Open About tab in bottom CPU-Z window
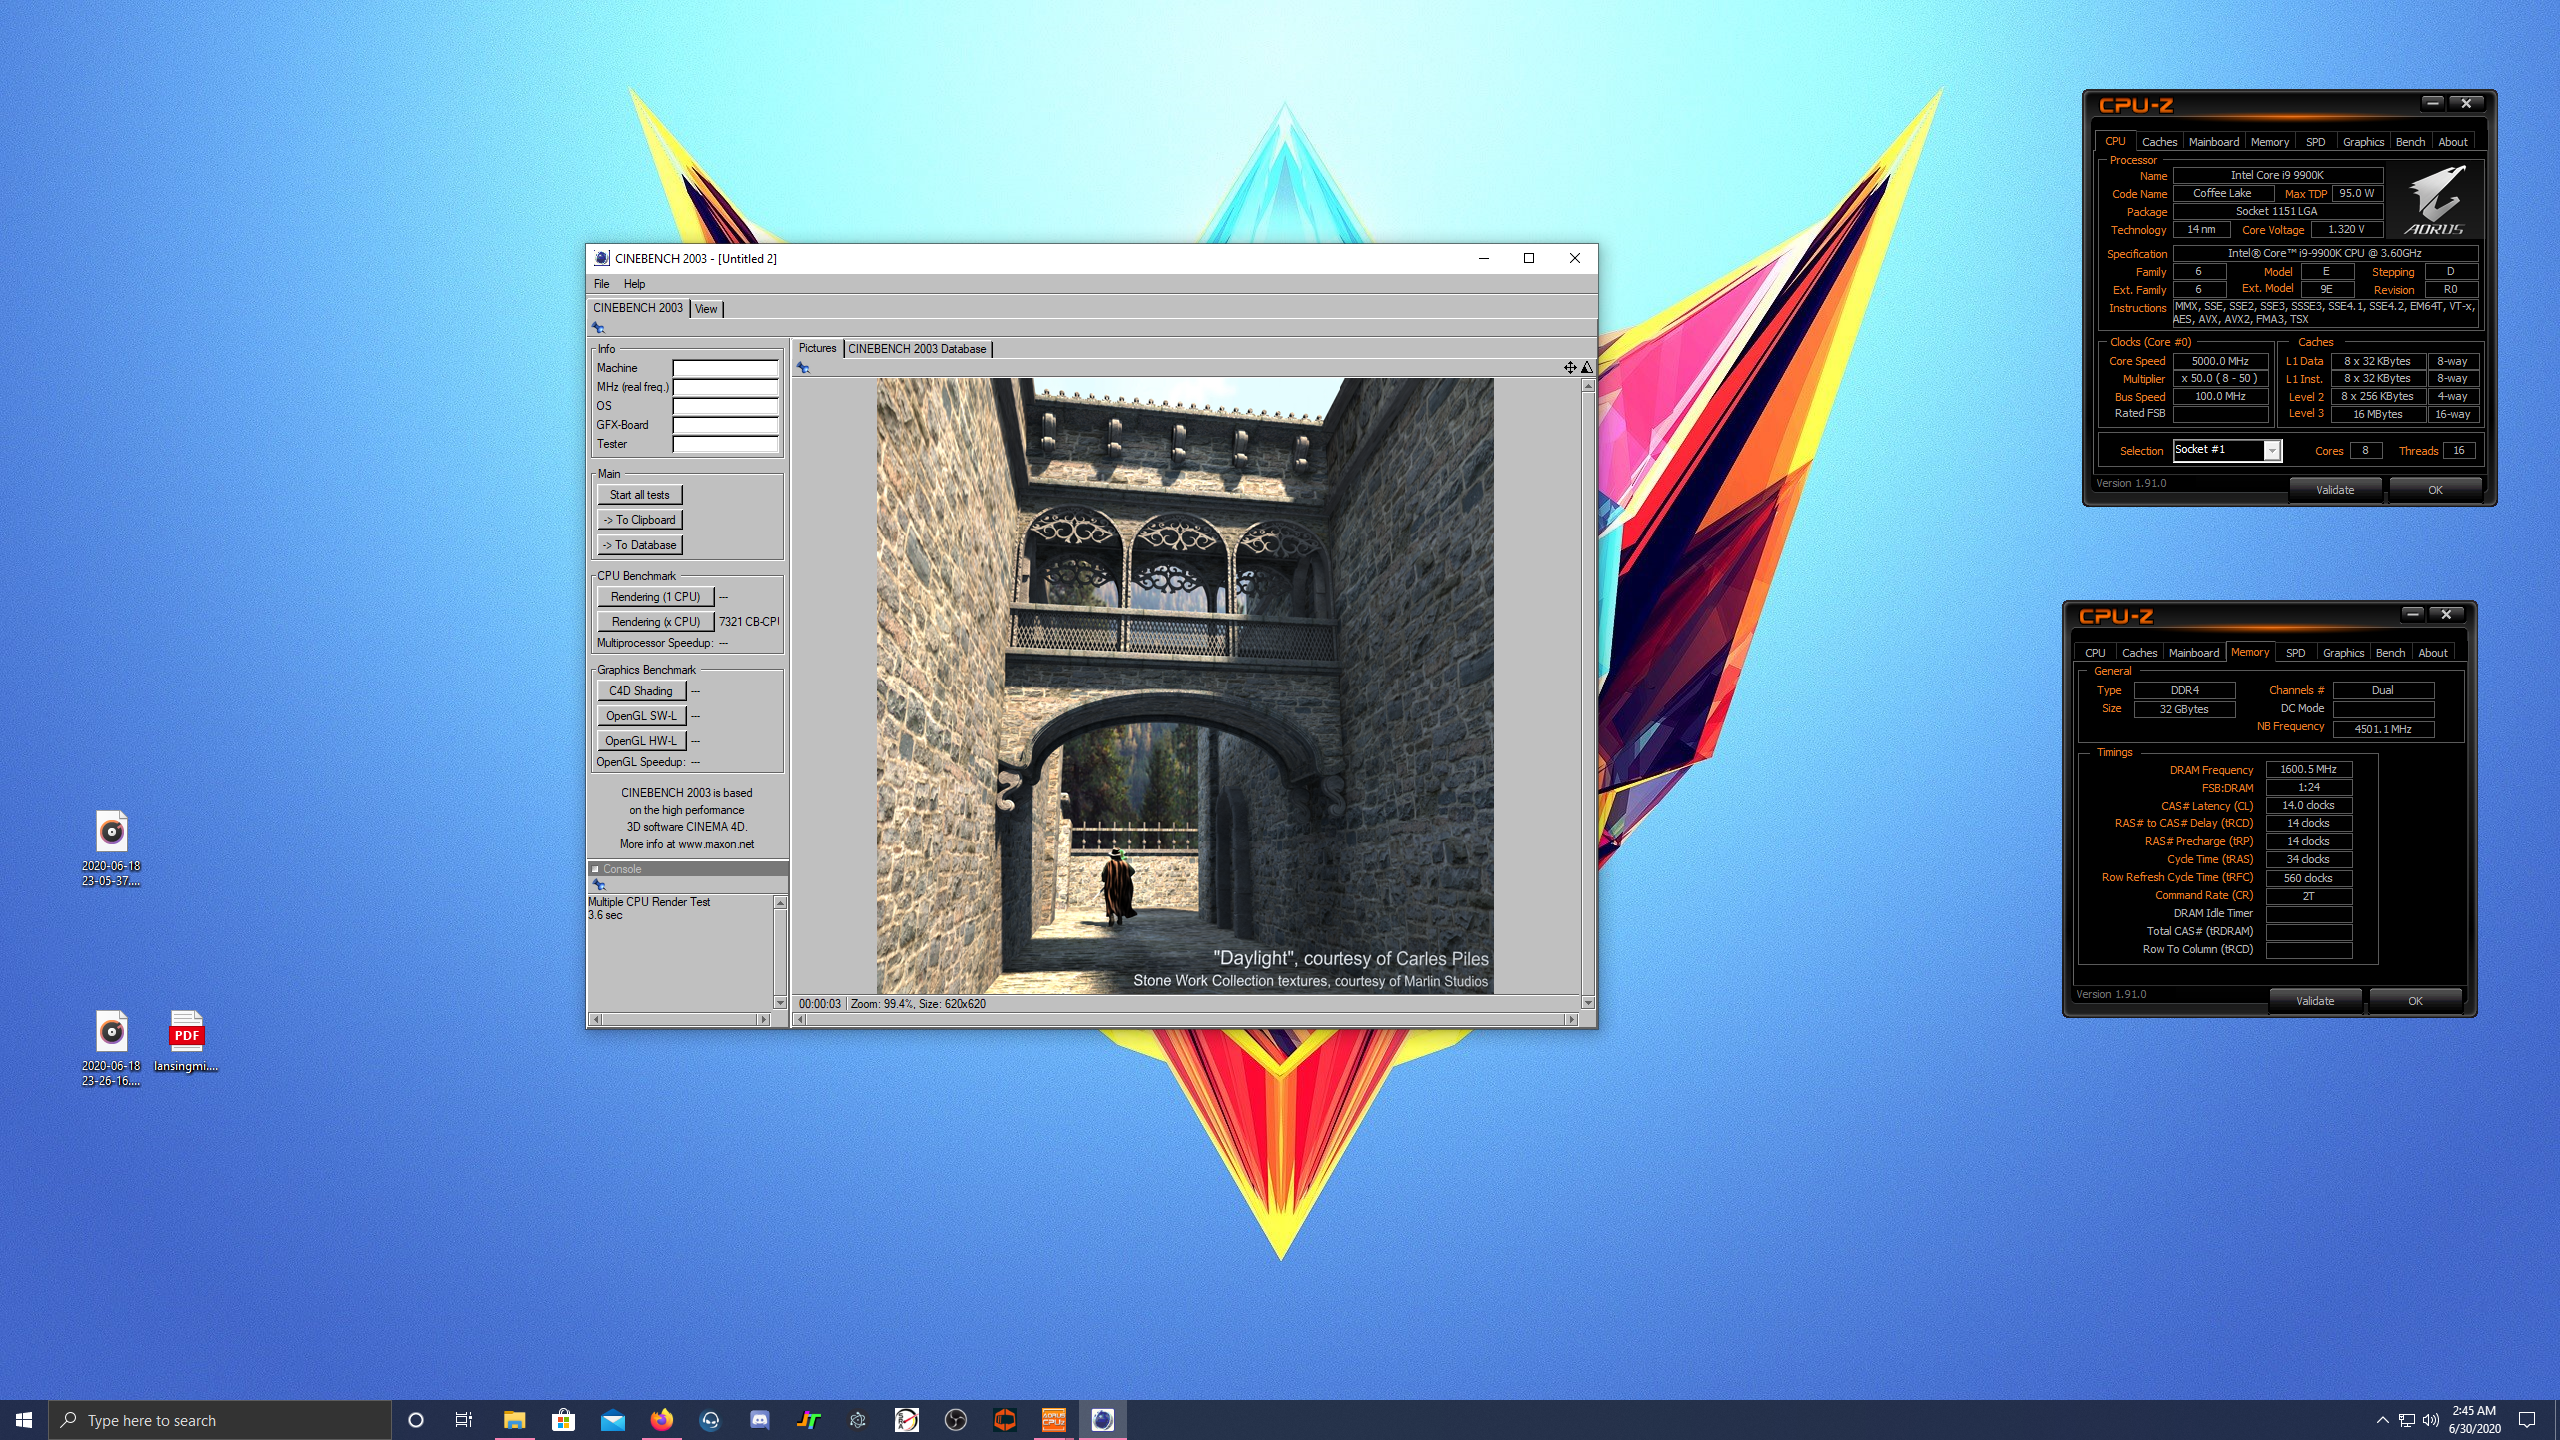The height and width of the screenshot is (1440, 2560). tap(2433, 653)
